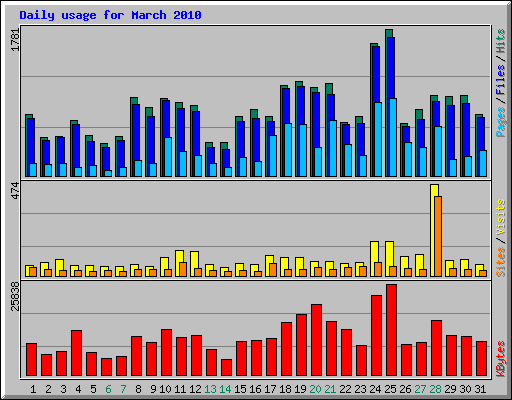Click the green day 28 label
512x400 pixels.
click(x=435, y=389)
